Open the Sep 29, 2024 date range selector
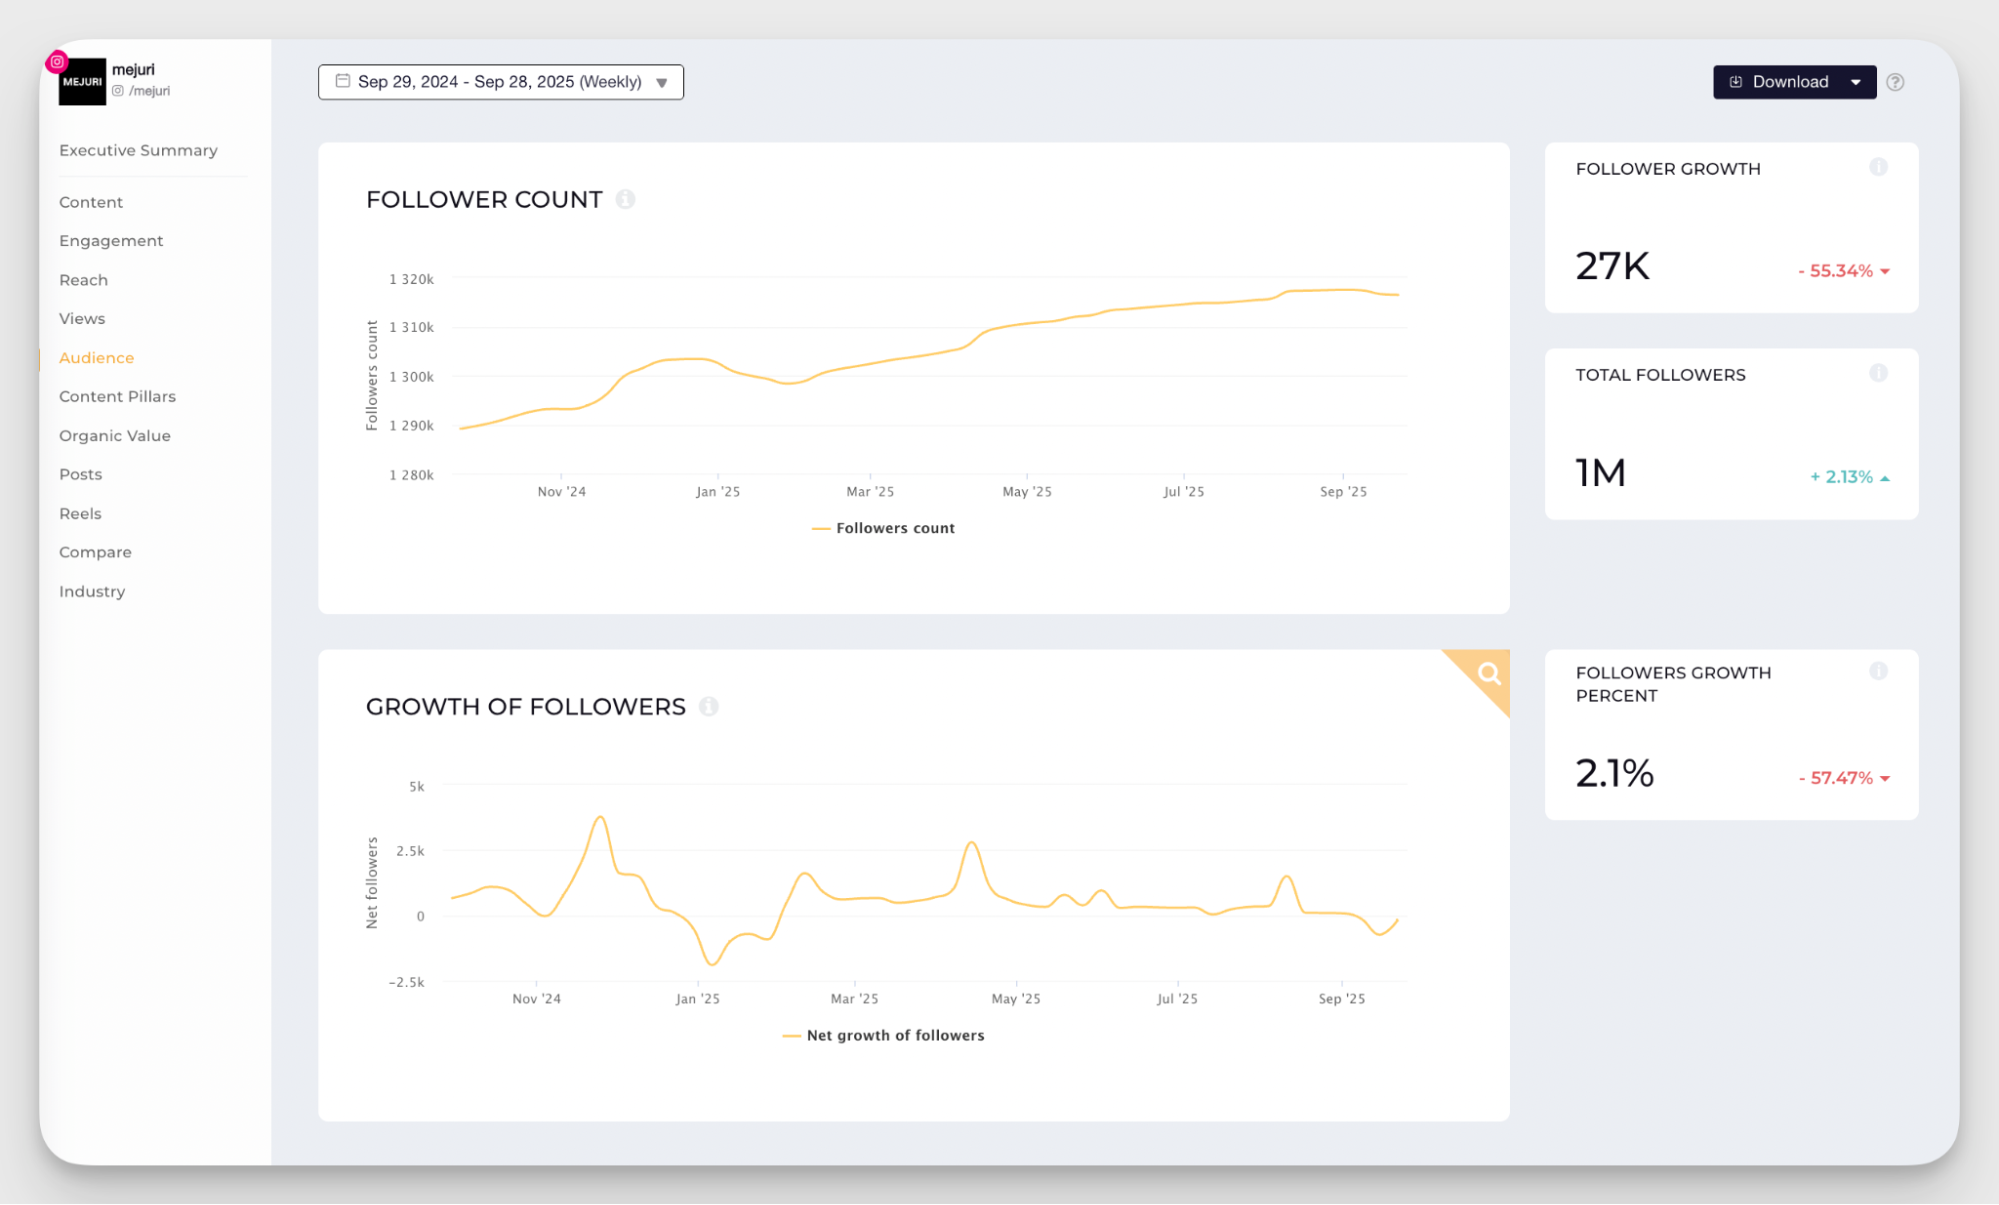The height and width of the screenshot is (1205, 1999). tap(499, 82)
